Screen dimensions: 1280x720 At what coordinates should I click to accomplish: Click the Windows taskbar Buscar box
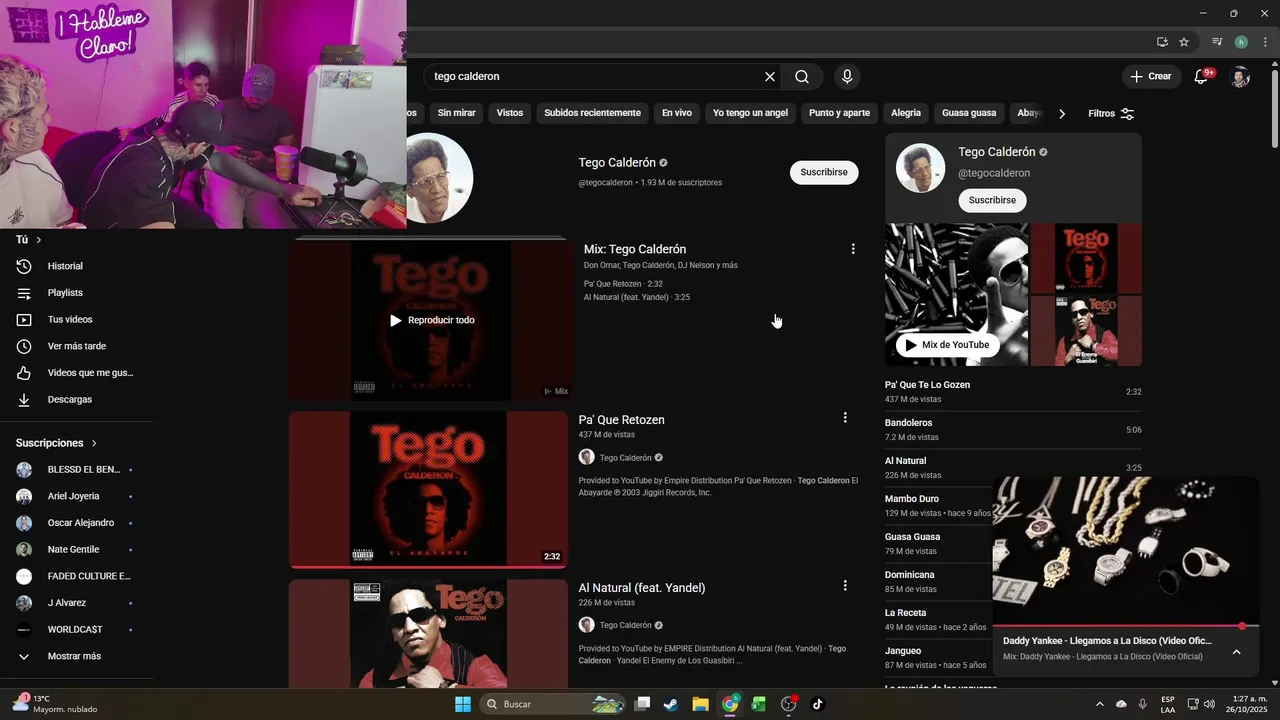pyautogui.click(x=552, y=704)
